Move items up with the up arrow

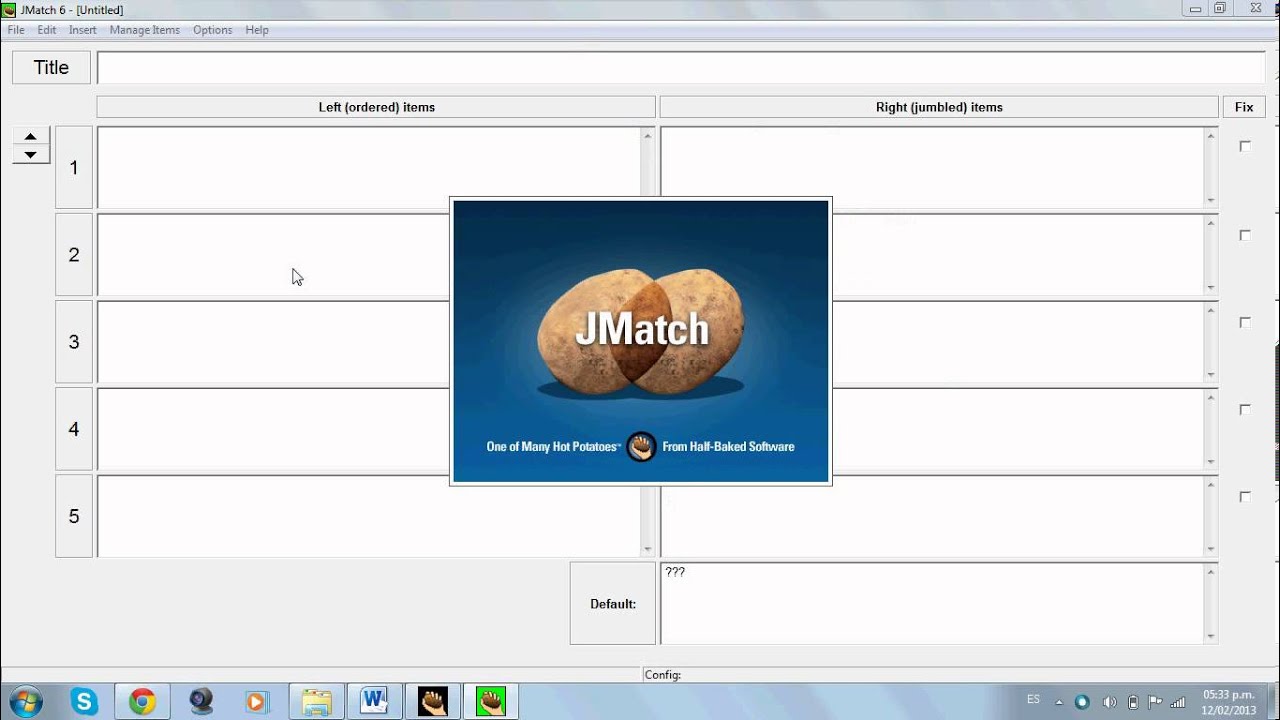click(x=31, y=136)
